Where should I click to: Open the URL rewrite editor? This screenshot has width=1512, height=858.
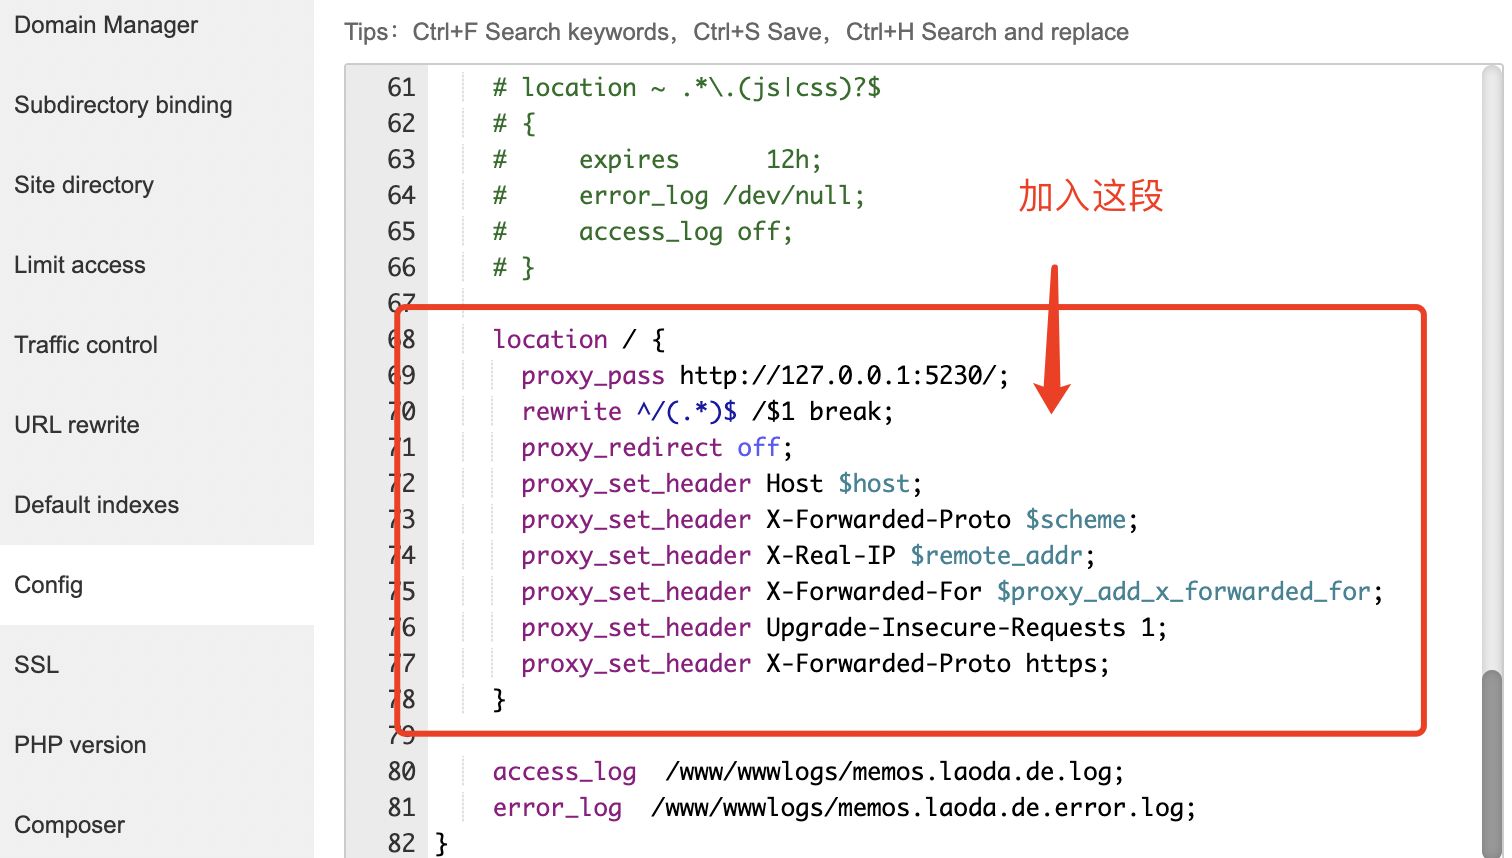(x=77, y=424)
